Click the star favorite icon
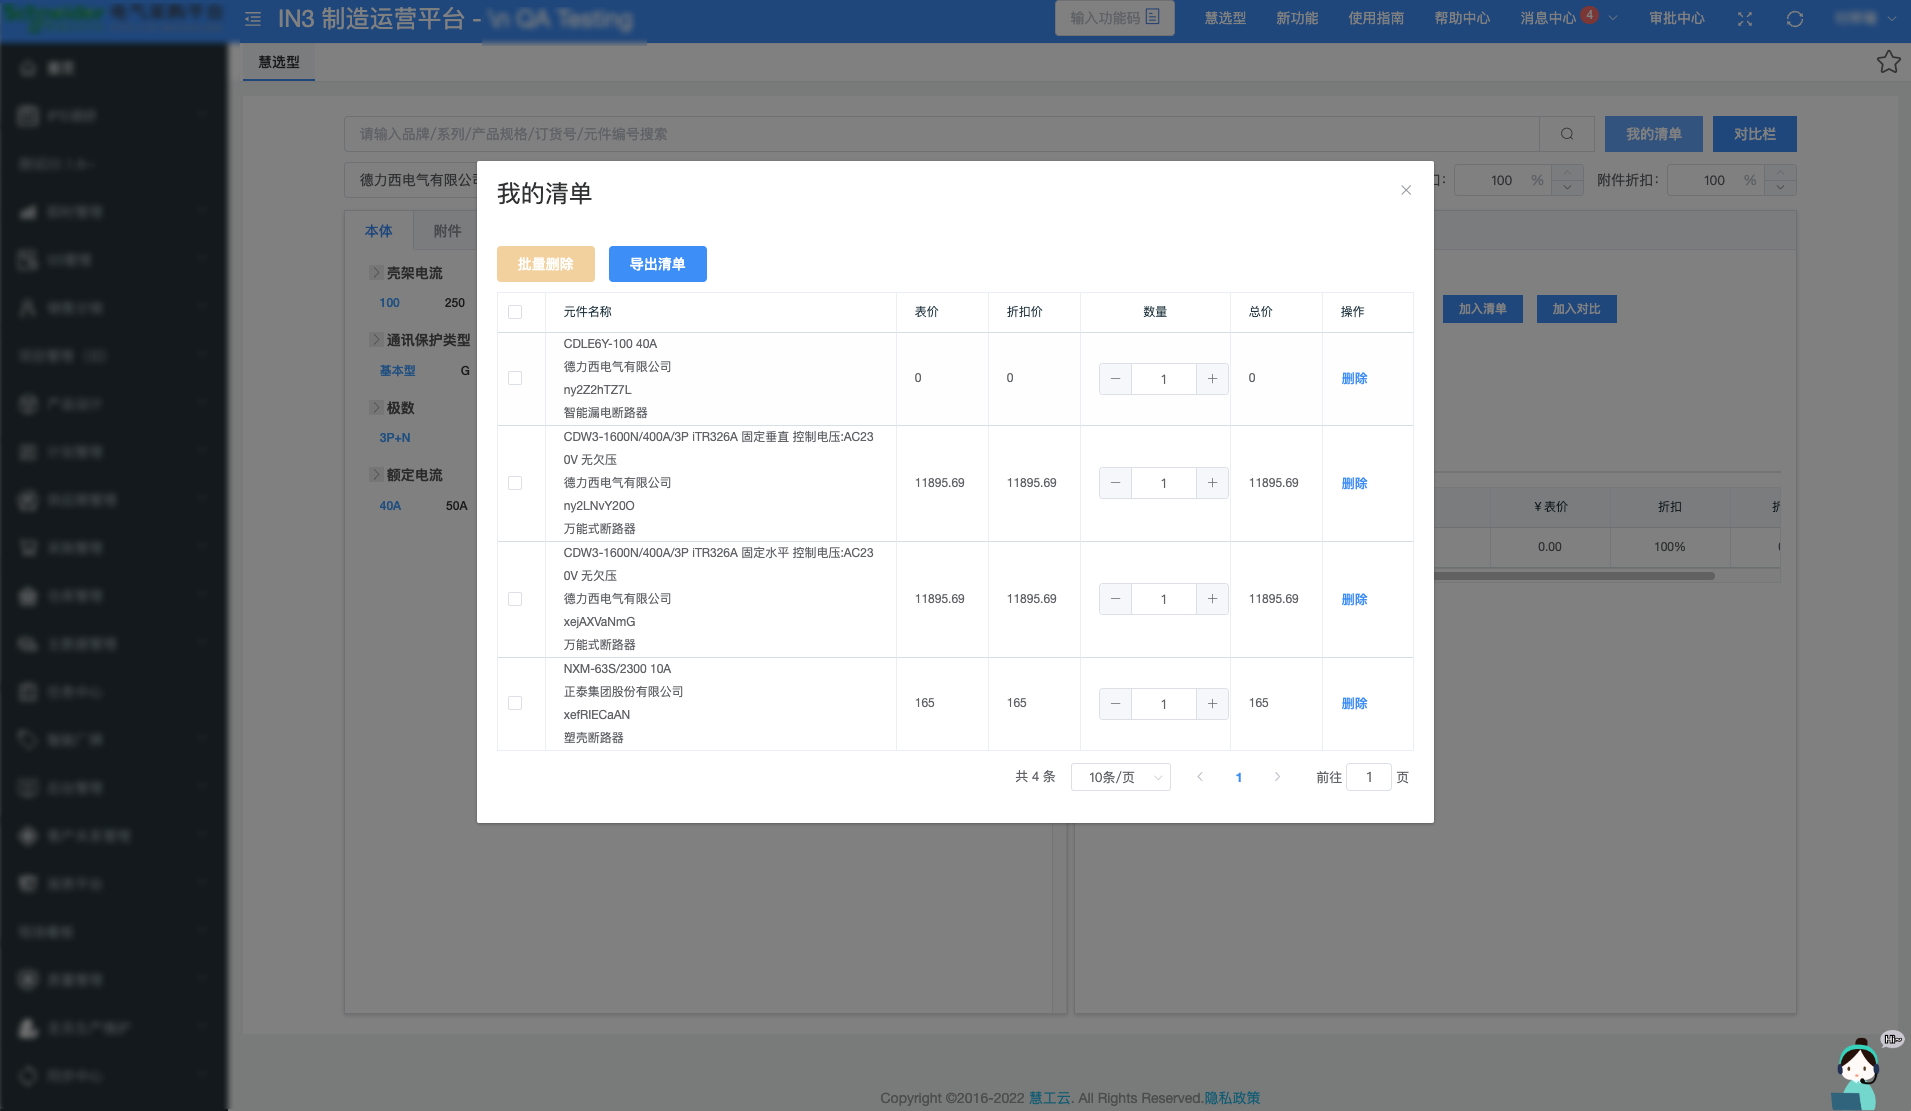Image resolution: width=1911 pixels, height=1111 pixels. click(x=1888, y=62)
